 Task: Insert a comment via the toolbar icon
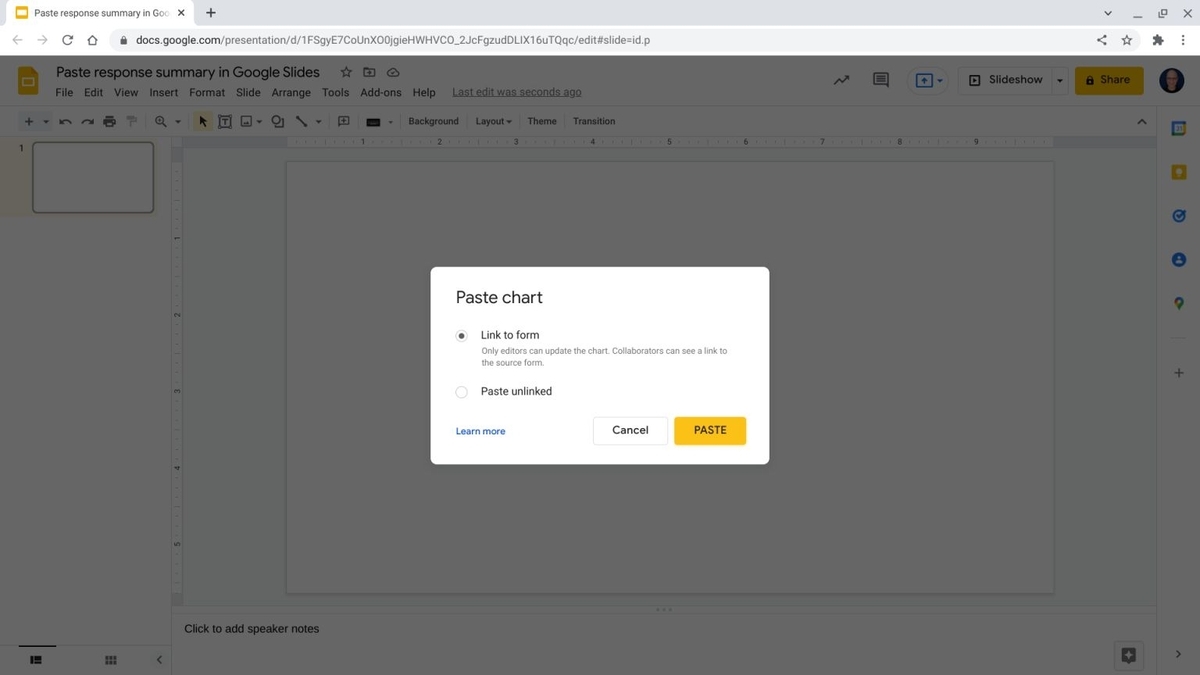(343, 121)
